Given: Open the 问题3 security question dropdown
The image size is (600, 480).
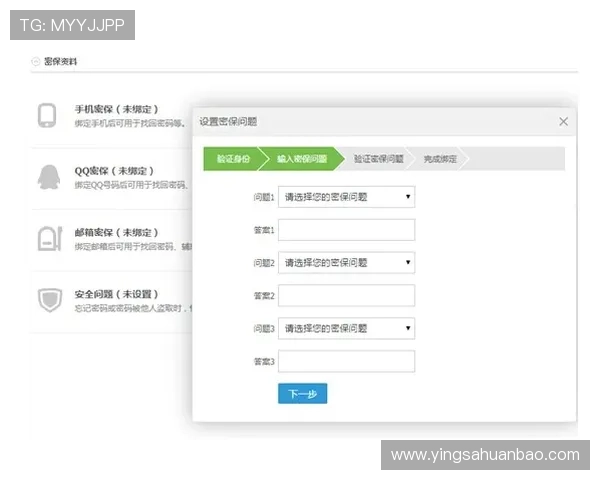Looking at the screenshot, I should 346,328.
